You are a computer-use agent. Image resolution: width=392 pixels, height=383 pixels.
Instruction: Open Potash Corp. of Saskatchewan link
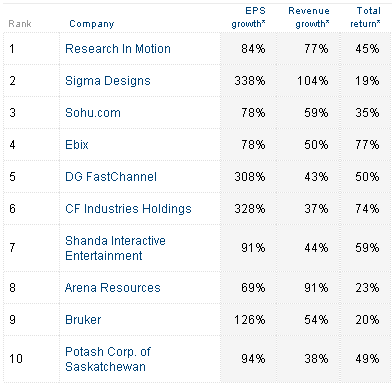click(108, 359)
